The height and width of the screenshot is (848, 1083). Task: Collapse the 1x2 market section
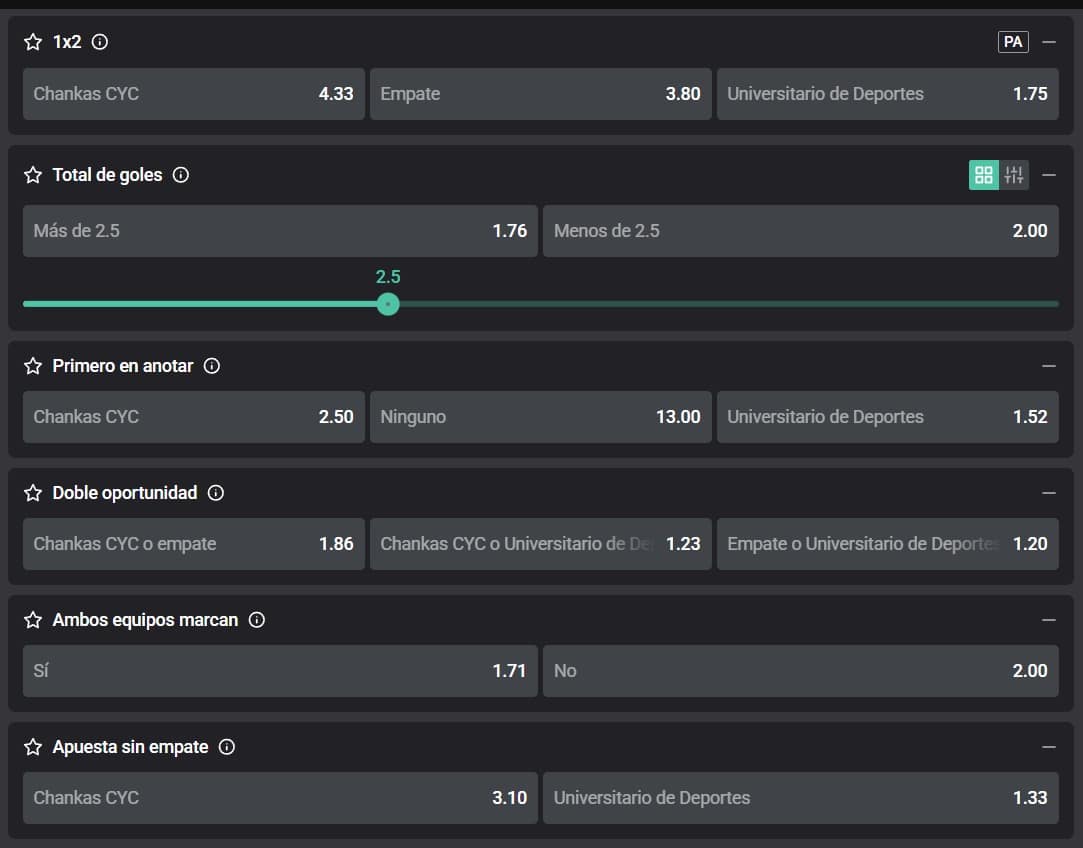tap(1049, 42)
